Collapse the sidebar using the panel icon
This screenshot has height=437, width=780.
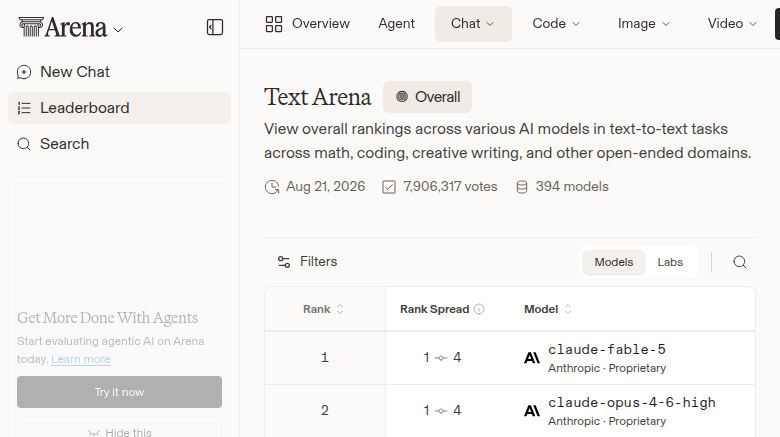tap(215, 27)
